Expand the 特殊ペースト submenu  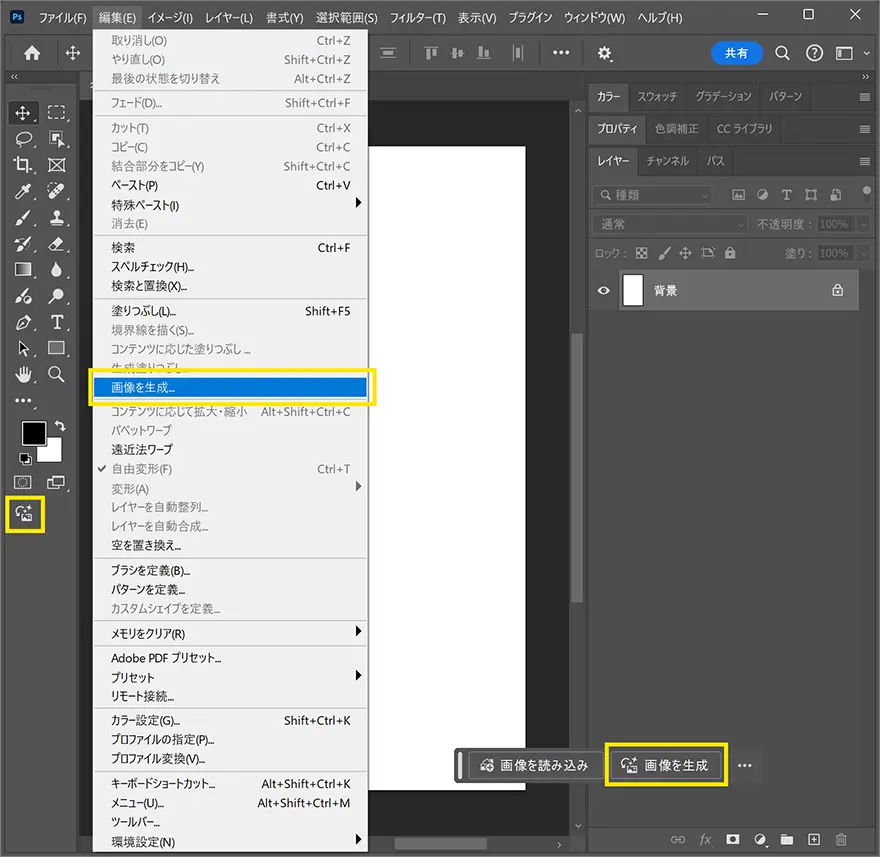[230, 205]
